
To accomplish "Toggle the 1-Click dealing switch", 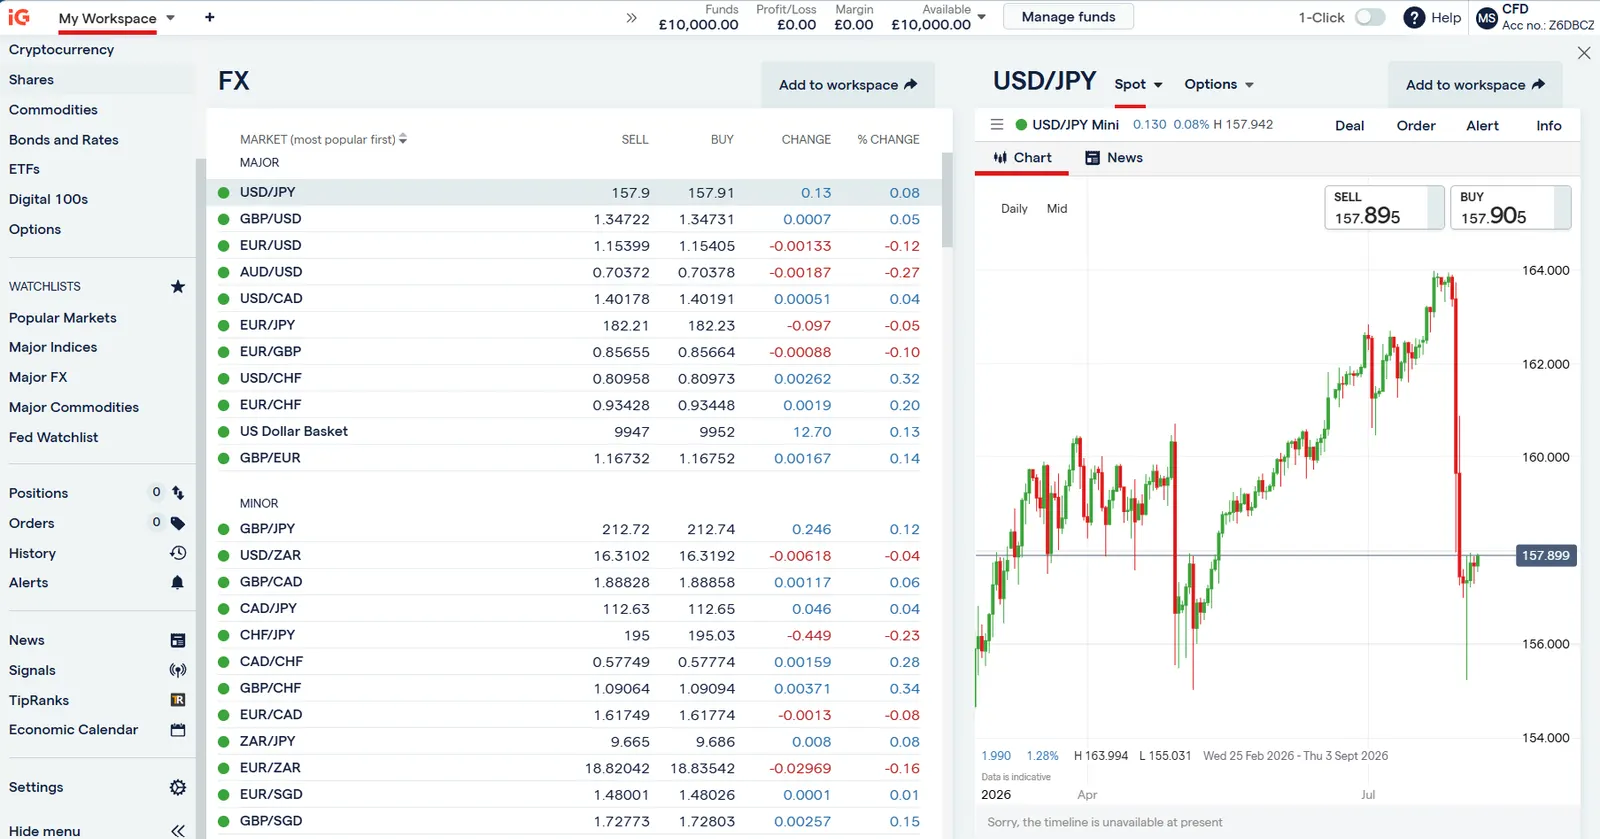I will [x=1370, y=17].
